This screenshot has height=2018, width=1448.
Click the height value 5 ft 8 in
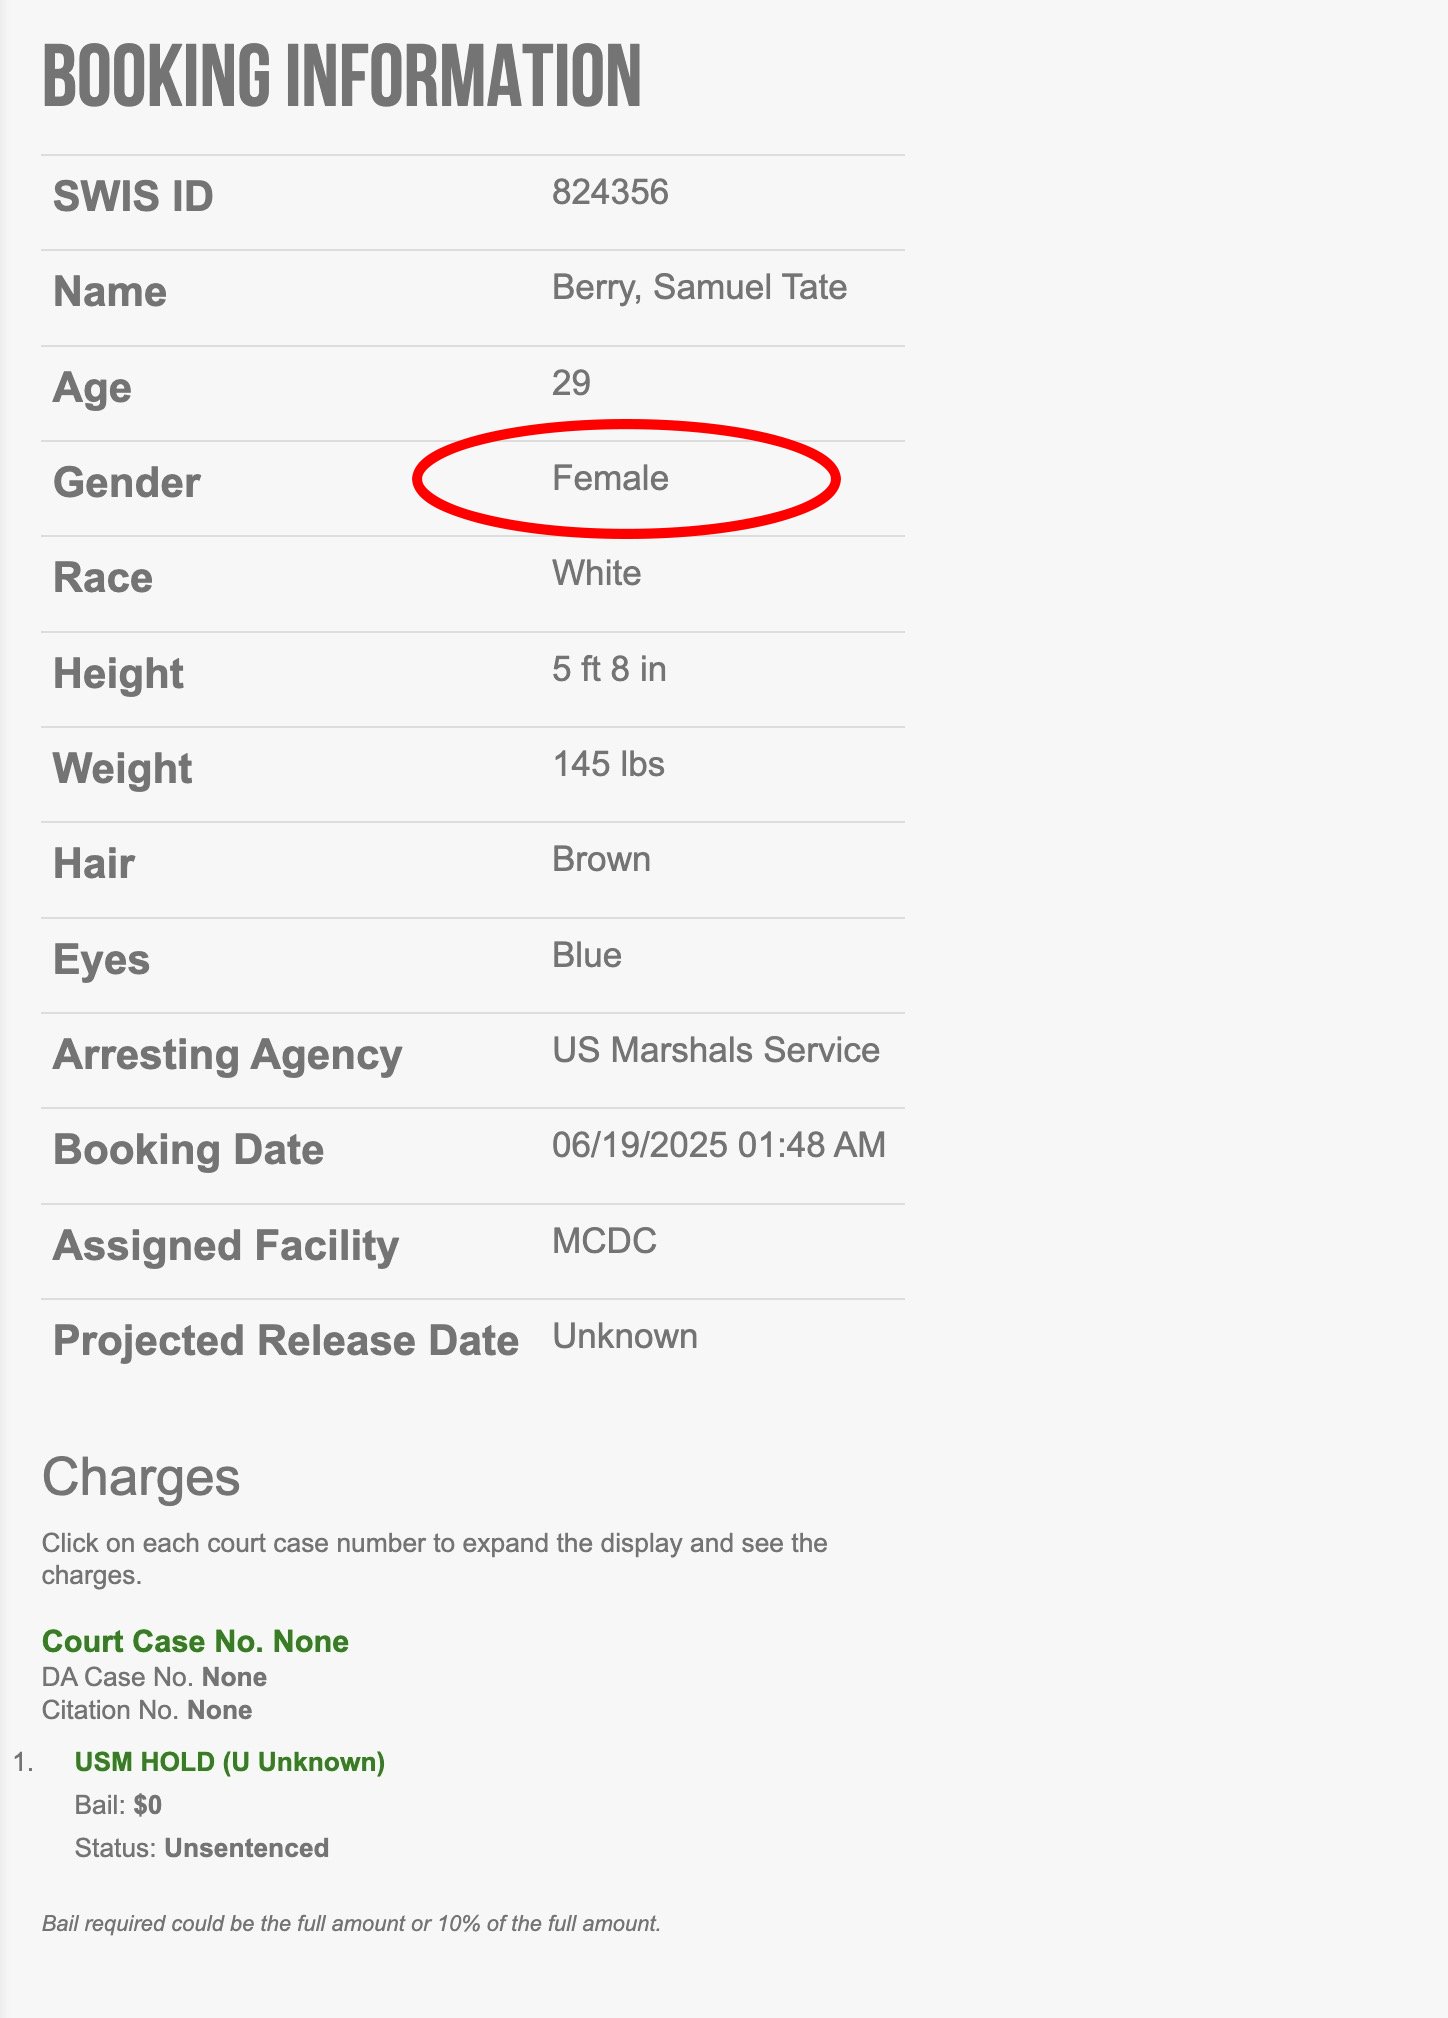pyautogui.click(x=608, y=669)
